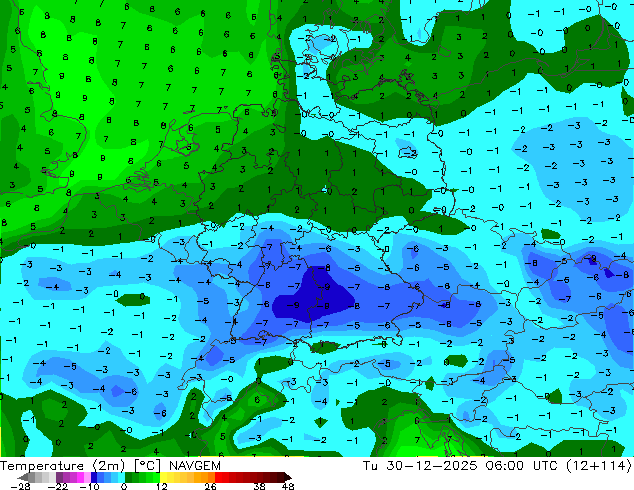Screen dimensions: 634x490
Task: Click the '48' legend label
Action: pos(288,486)
